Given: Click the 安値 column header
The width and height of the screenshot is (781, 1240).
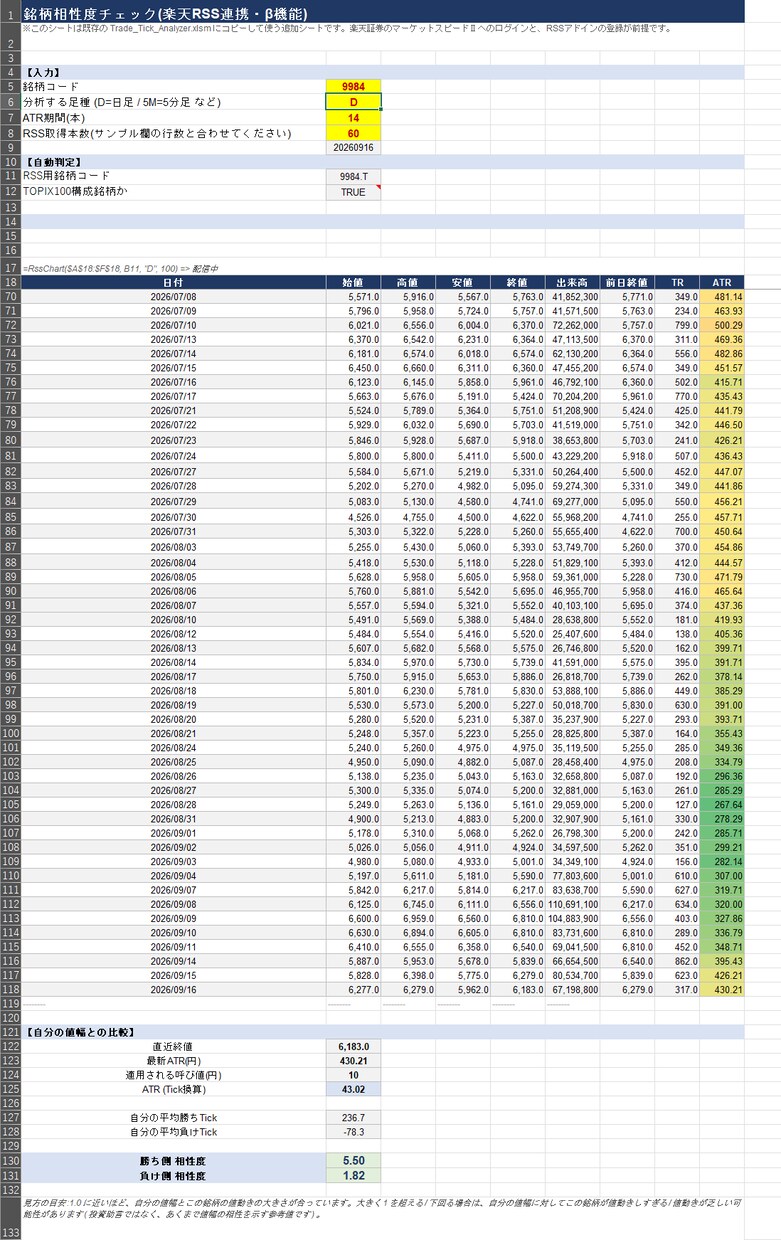Looking at the screenshot, I should (x=463, y=283).
